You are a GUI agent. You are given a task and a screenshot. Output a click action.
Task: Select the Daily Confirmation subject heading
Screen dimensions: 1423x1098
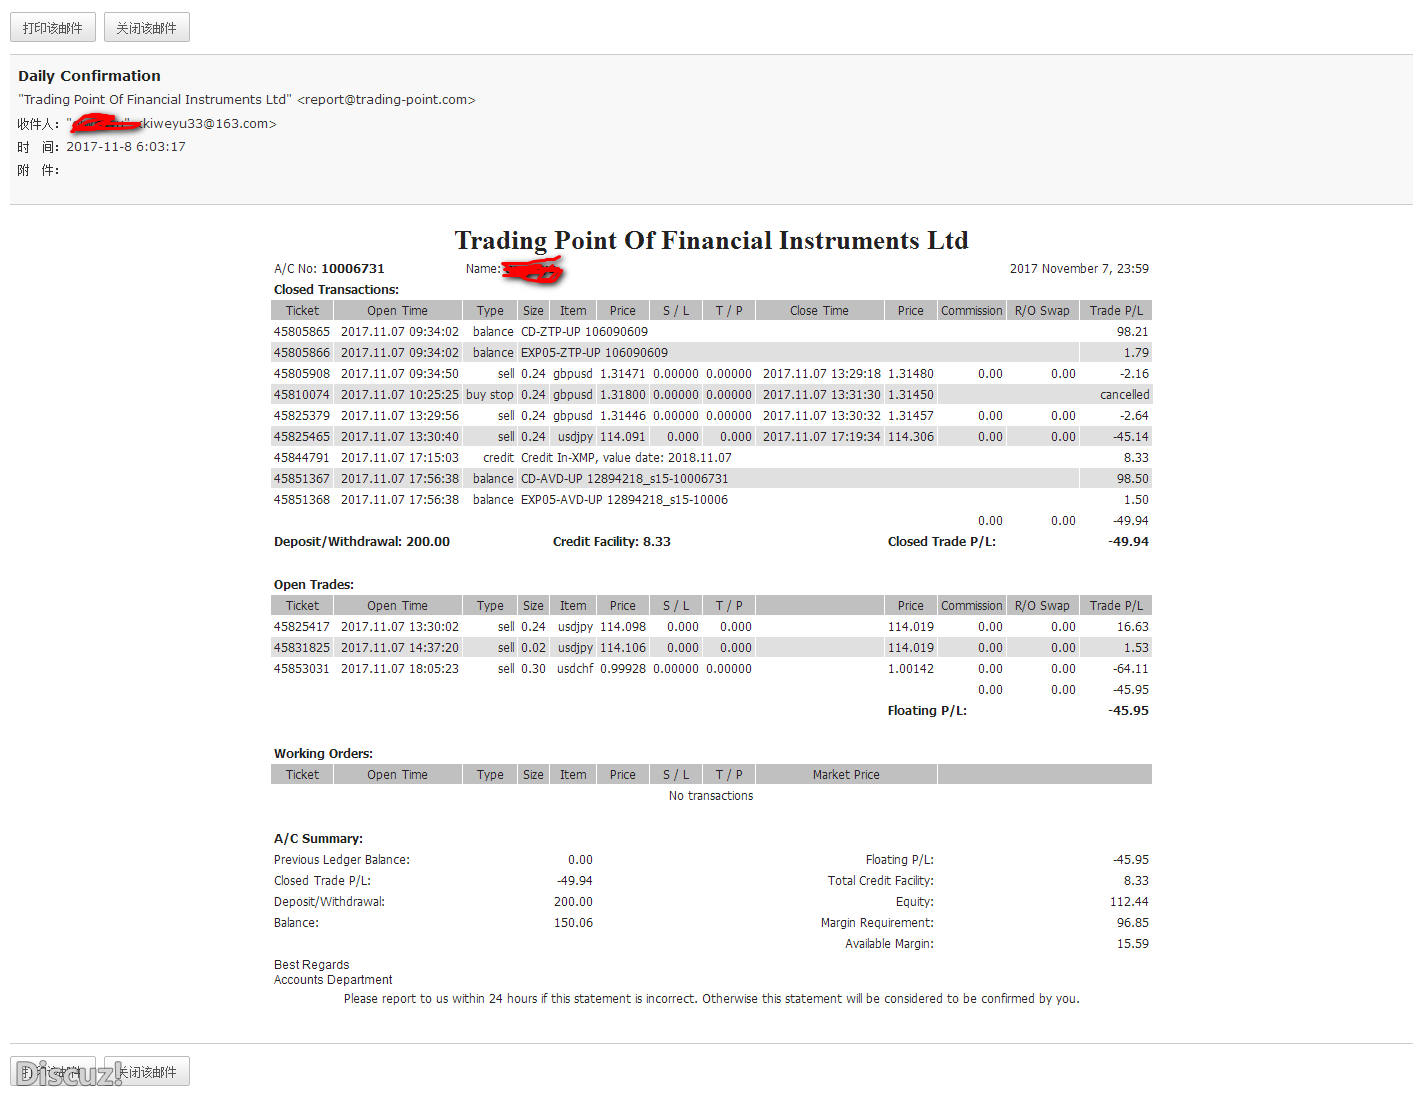pyautogui.click(x=89, y=76)
